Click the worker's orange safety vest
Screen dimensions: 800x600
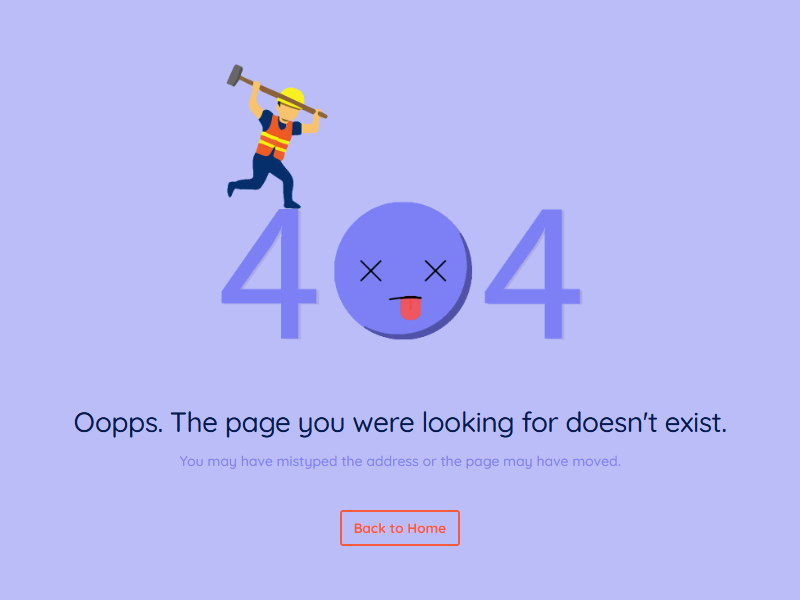coord(275,138)
